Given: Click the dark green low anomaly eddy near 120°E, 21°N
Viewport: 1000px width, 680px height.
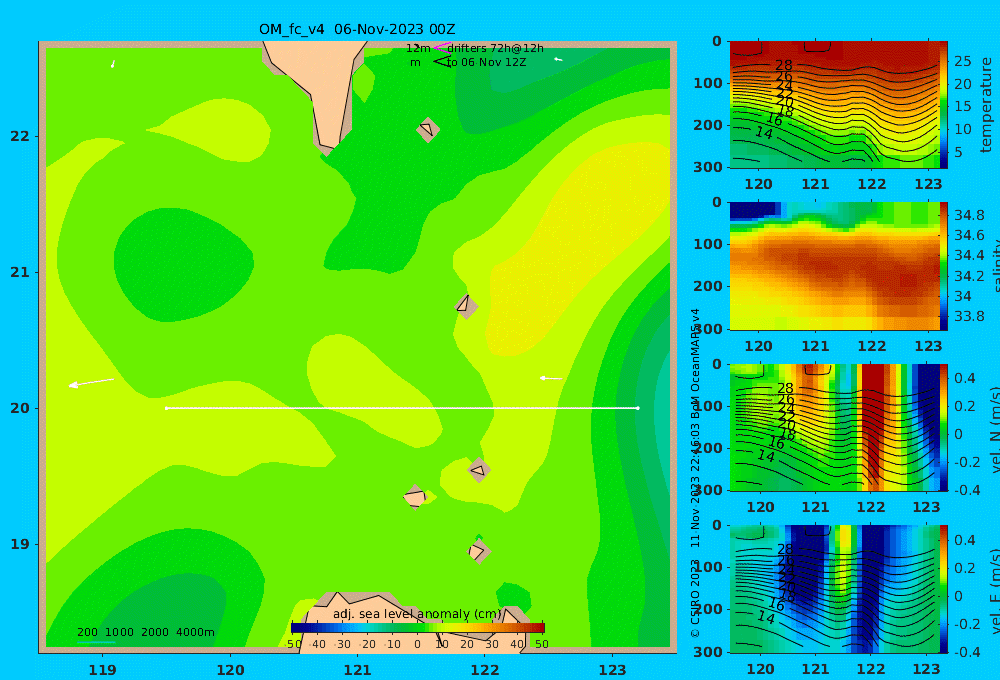Looking at the screenshot, I should [x=184, y=263].
